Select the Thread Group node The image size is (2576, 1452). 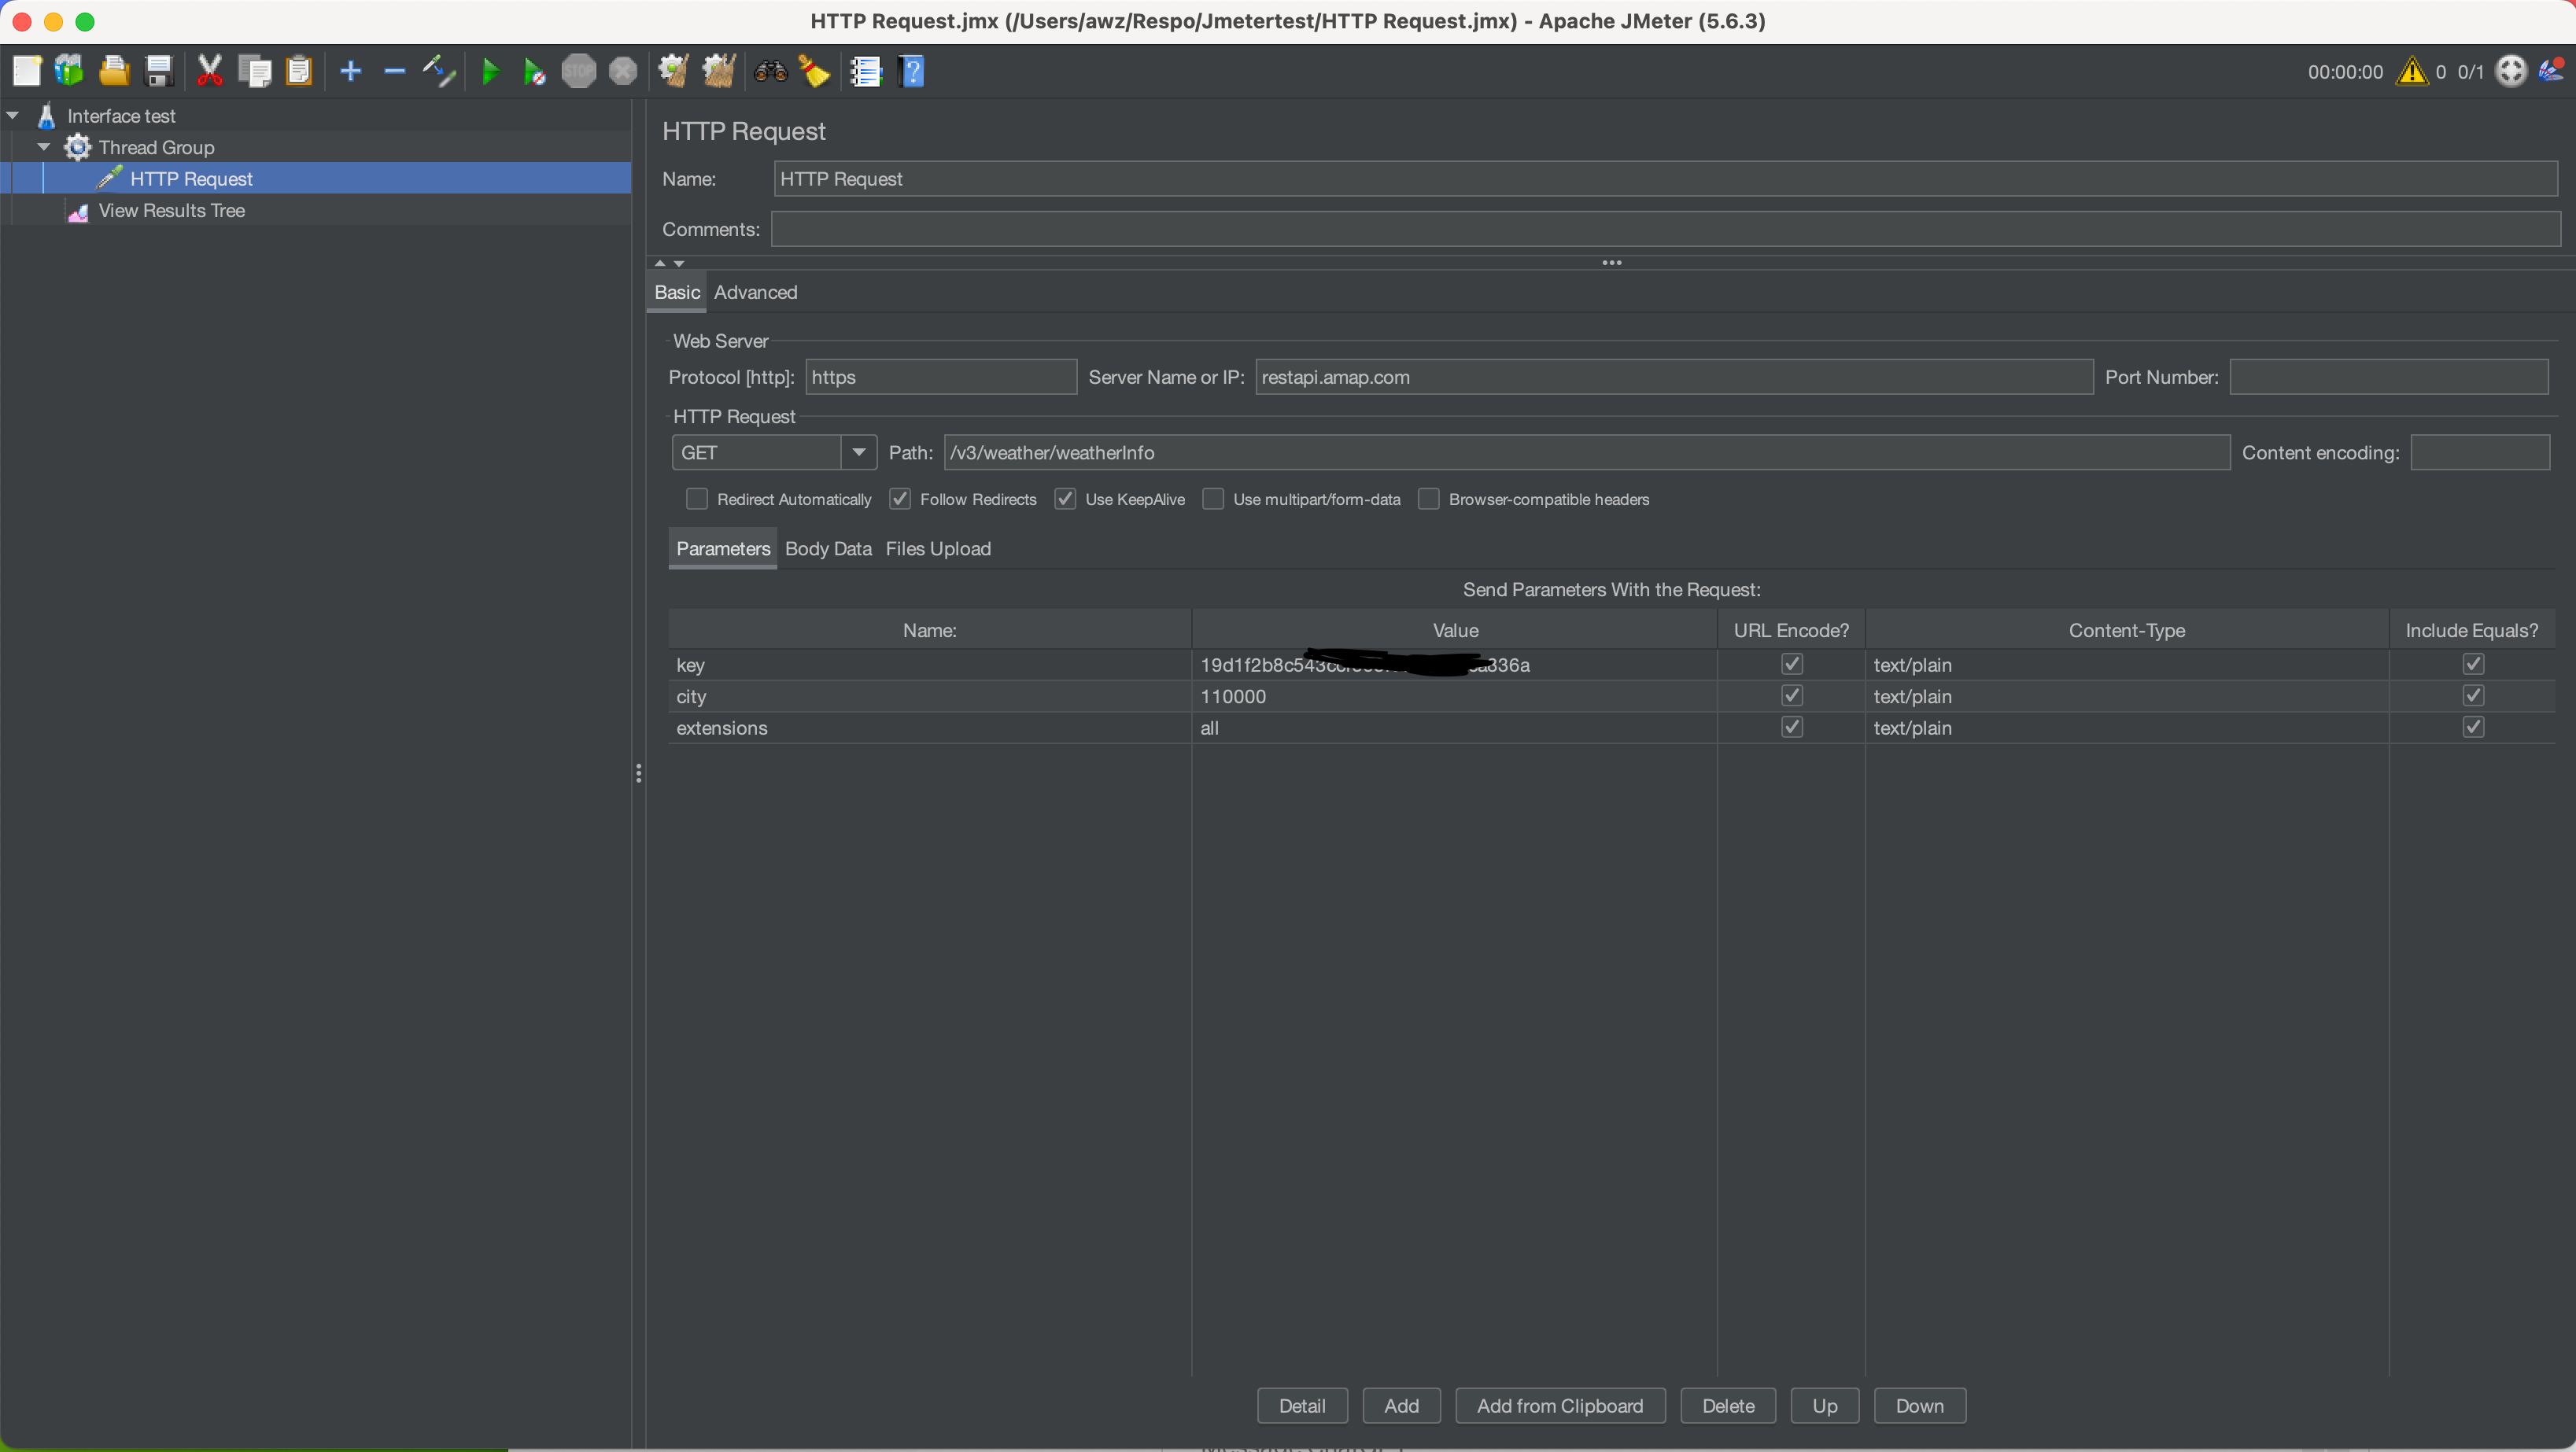tap(156, 147)
